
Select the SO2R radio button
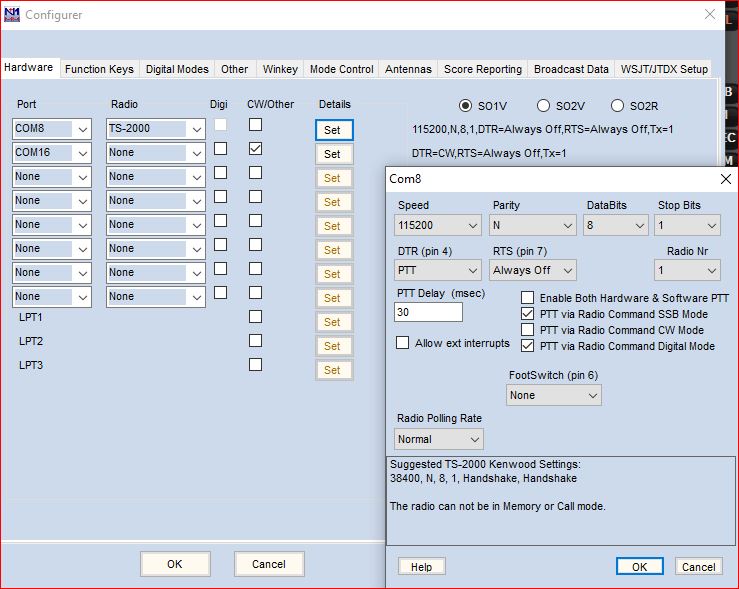point(617,106)
